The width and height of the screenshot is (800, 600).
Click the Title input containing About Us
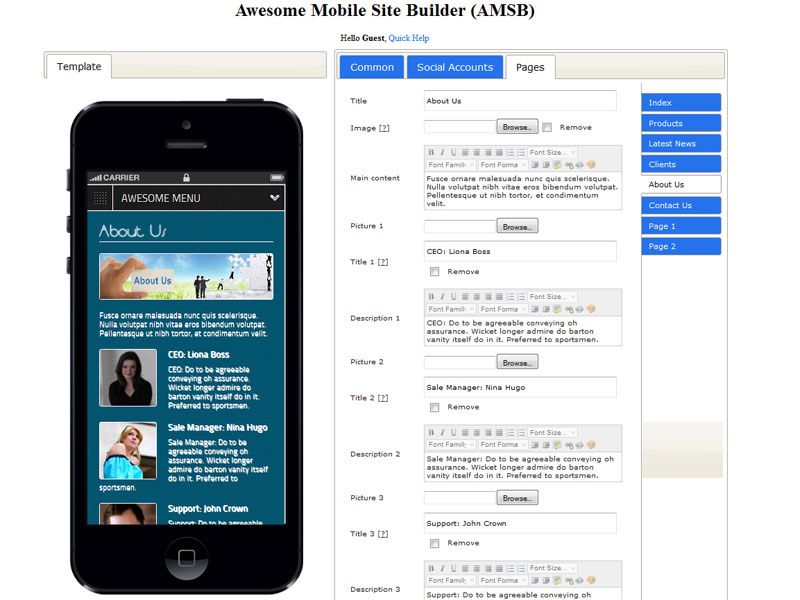[x=520, y=101]
